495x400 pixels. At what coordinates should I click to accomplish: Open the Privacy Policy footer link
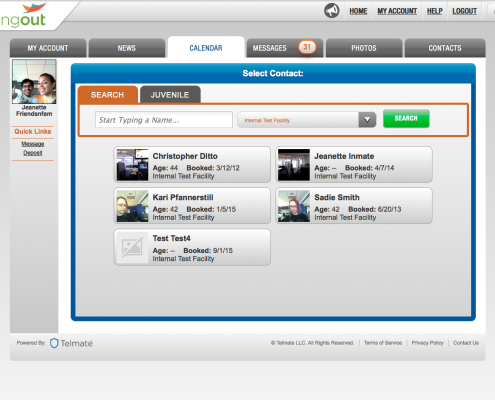(x=427, y=343)
